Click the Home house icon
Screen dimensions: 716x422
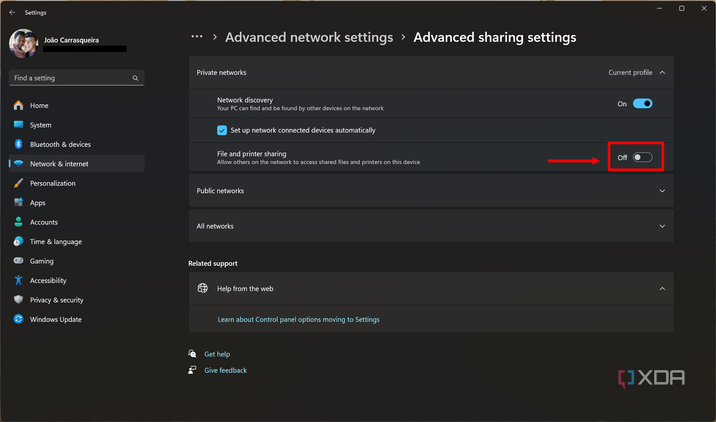pos(18,105)
